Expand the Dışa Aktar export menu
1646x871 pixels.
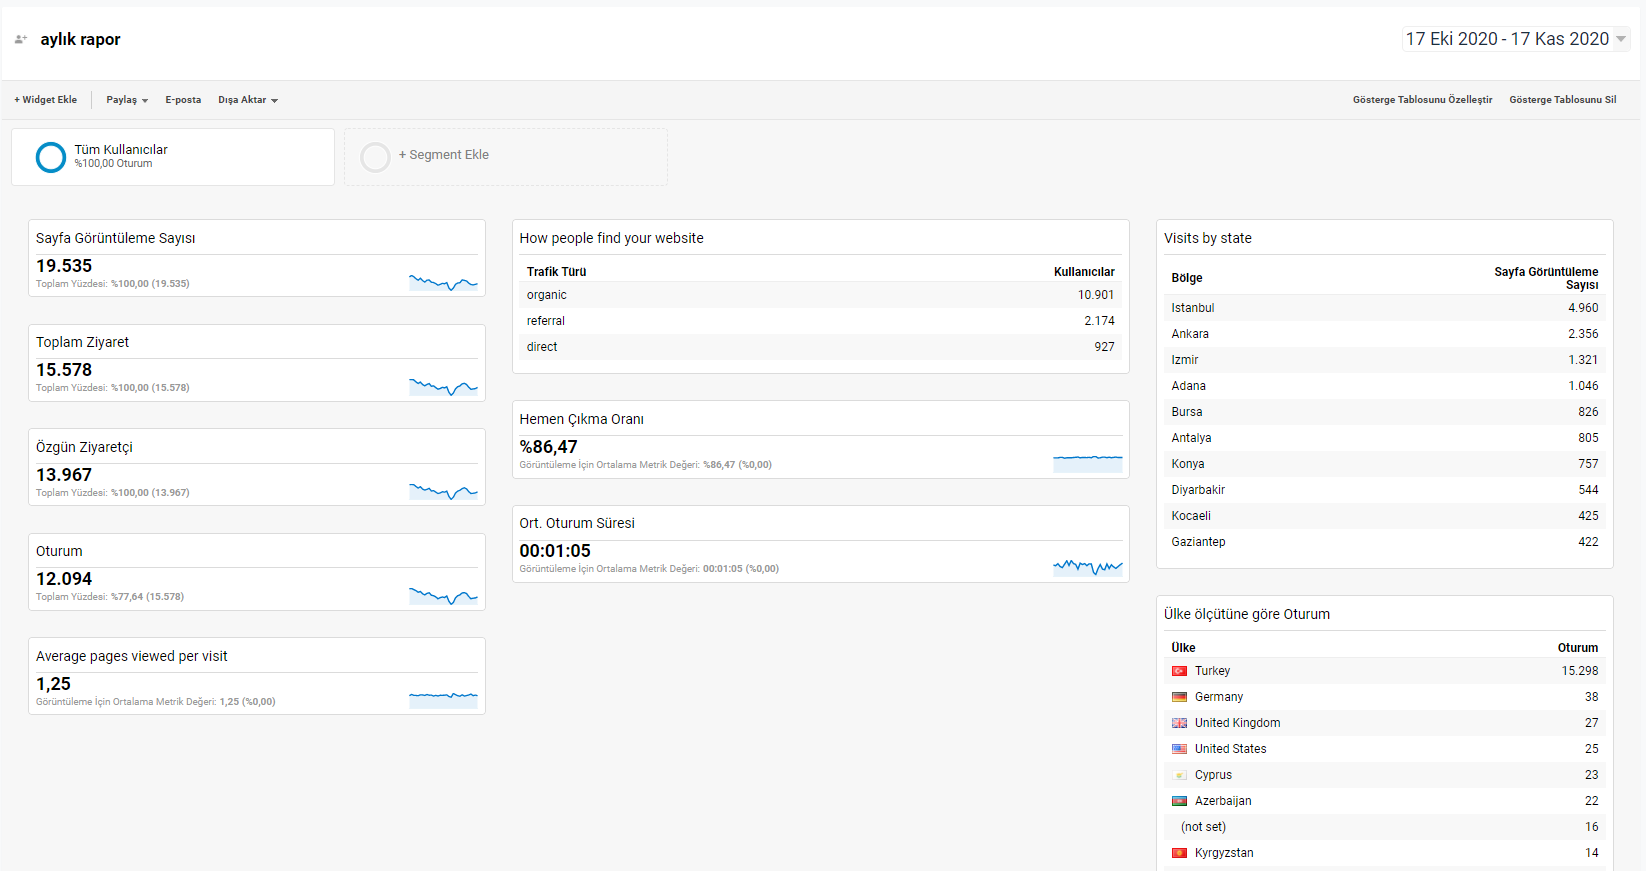point(248,100)
